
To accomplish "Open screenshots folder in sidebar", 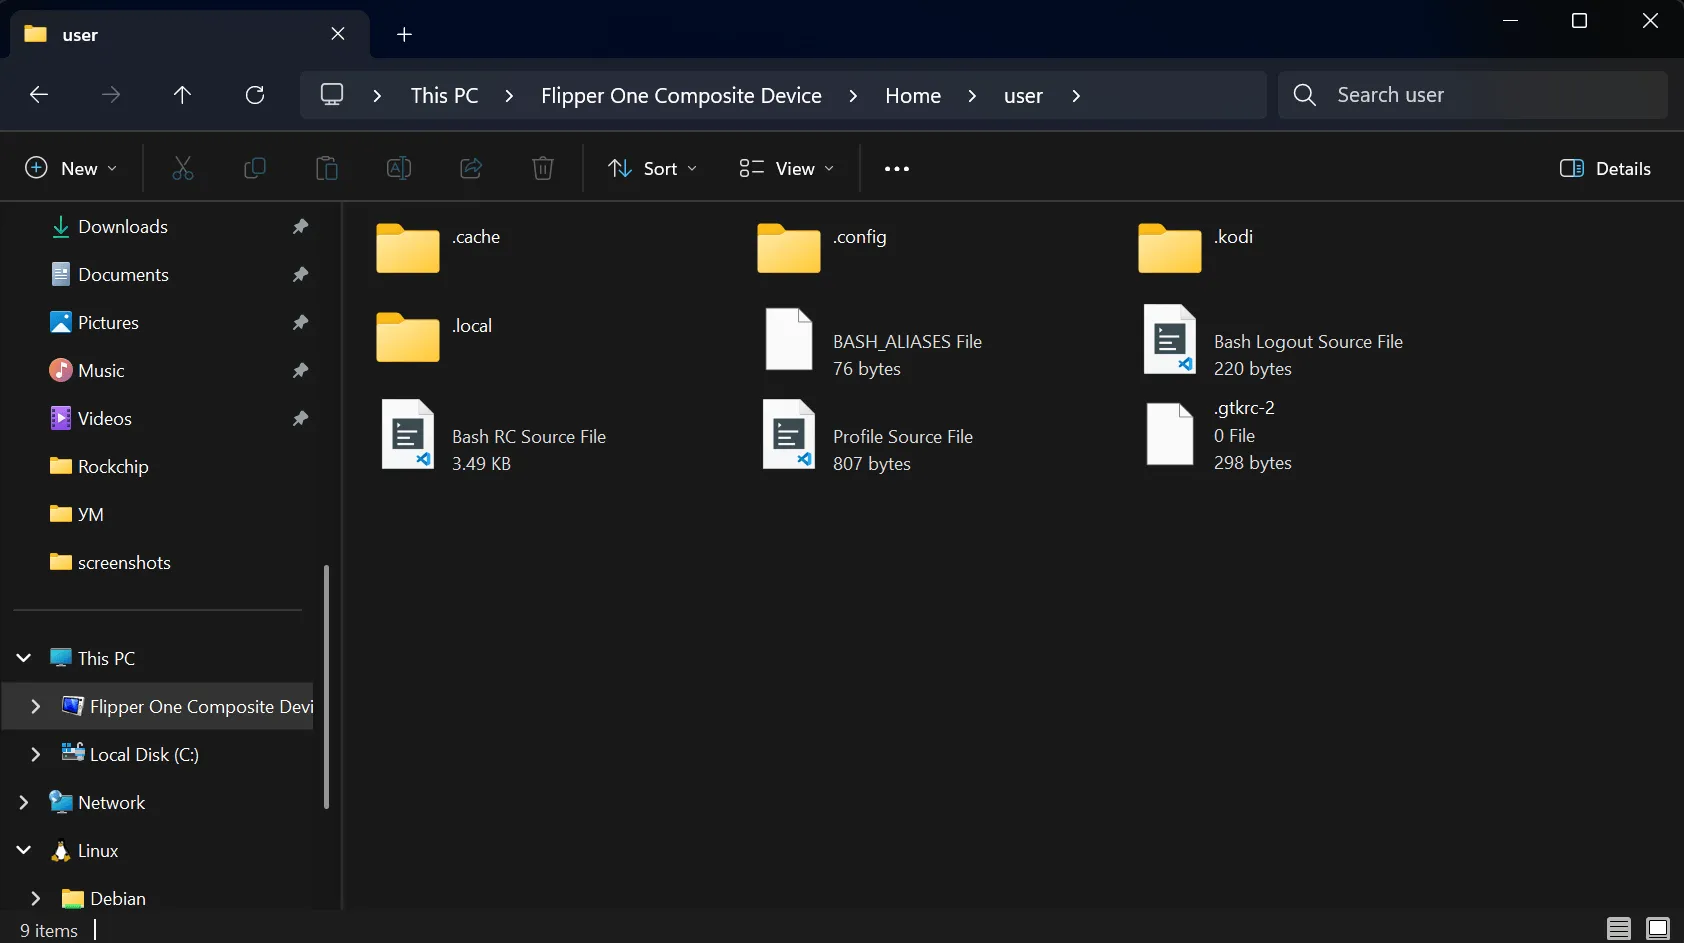I will click(124, 563).
